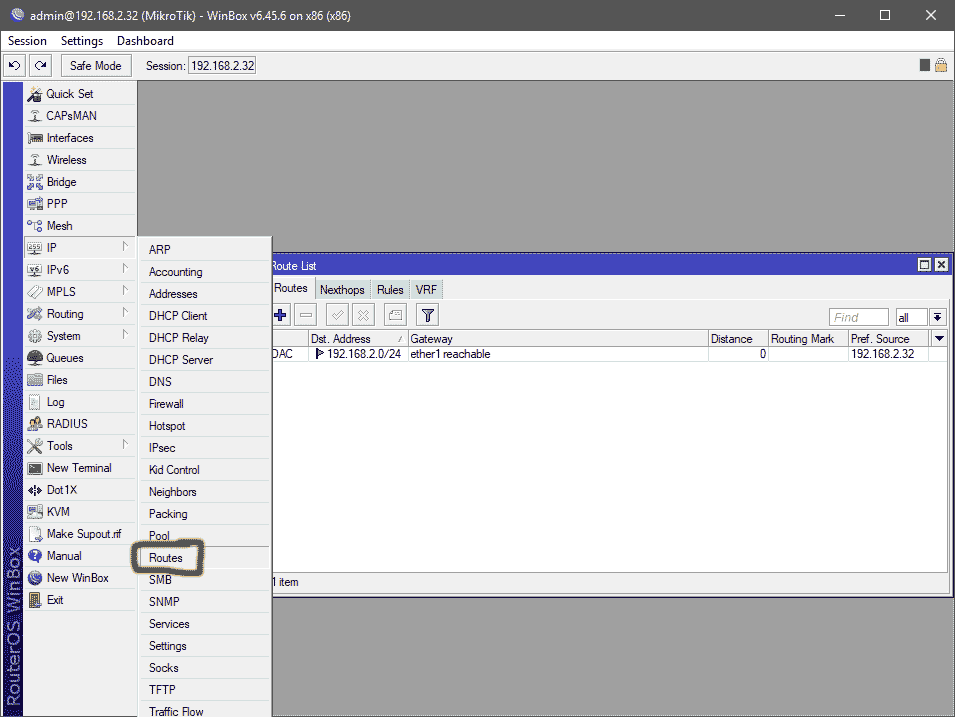Open the Wireless panel

[62, 159]
